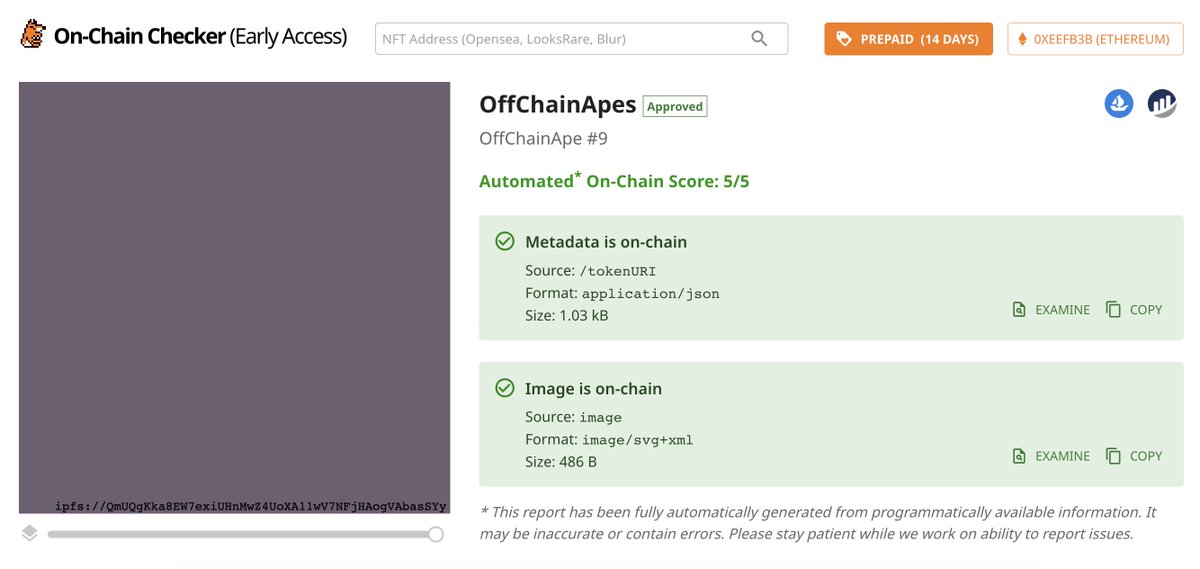The height and width of the screenshot is (569, 1200).
Task: Examine the on-chain image
Action: click(1051, 456)
